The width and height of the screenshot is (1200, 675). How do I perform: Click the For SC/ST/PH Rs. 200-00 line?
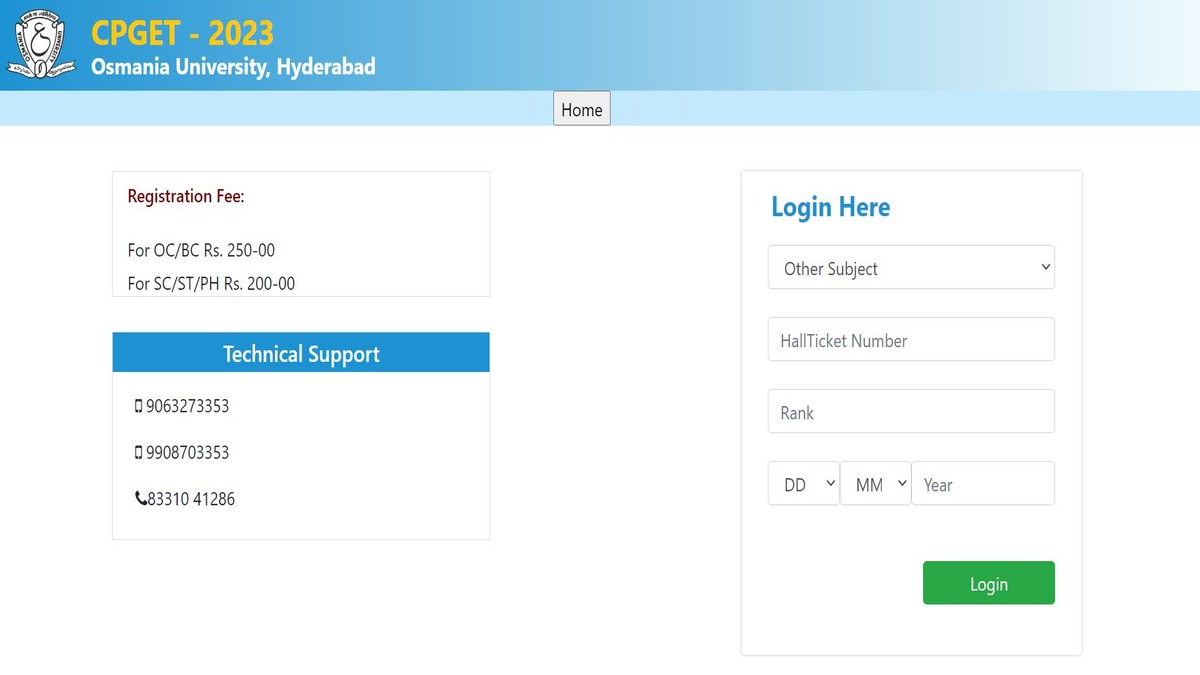[211, 284]
